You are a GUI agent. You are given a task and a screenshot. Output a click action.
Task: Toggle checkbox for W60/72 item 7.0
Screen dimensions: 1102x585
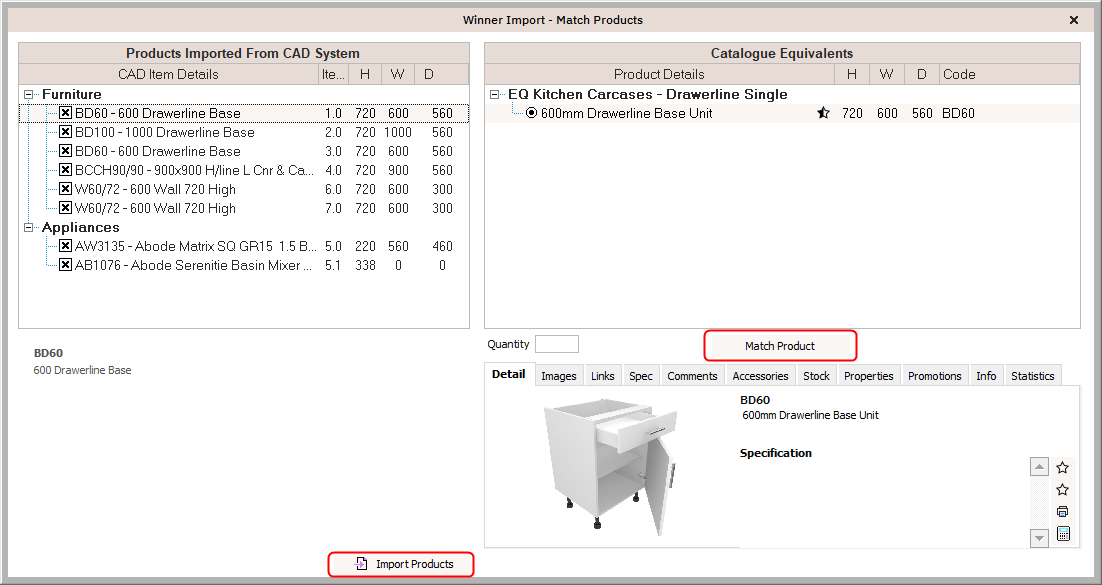coord(65,208)
